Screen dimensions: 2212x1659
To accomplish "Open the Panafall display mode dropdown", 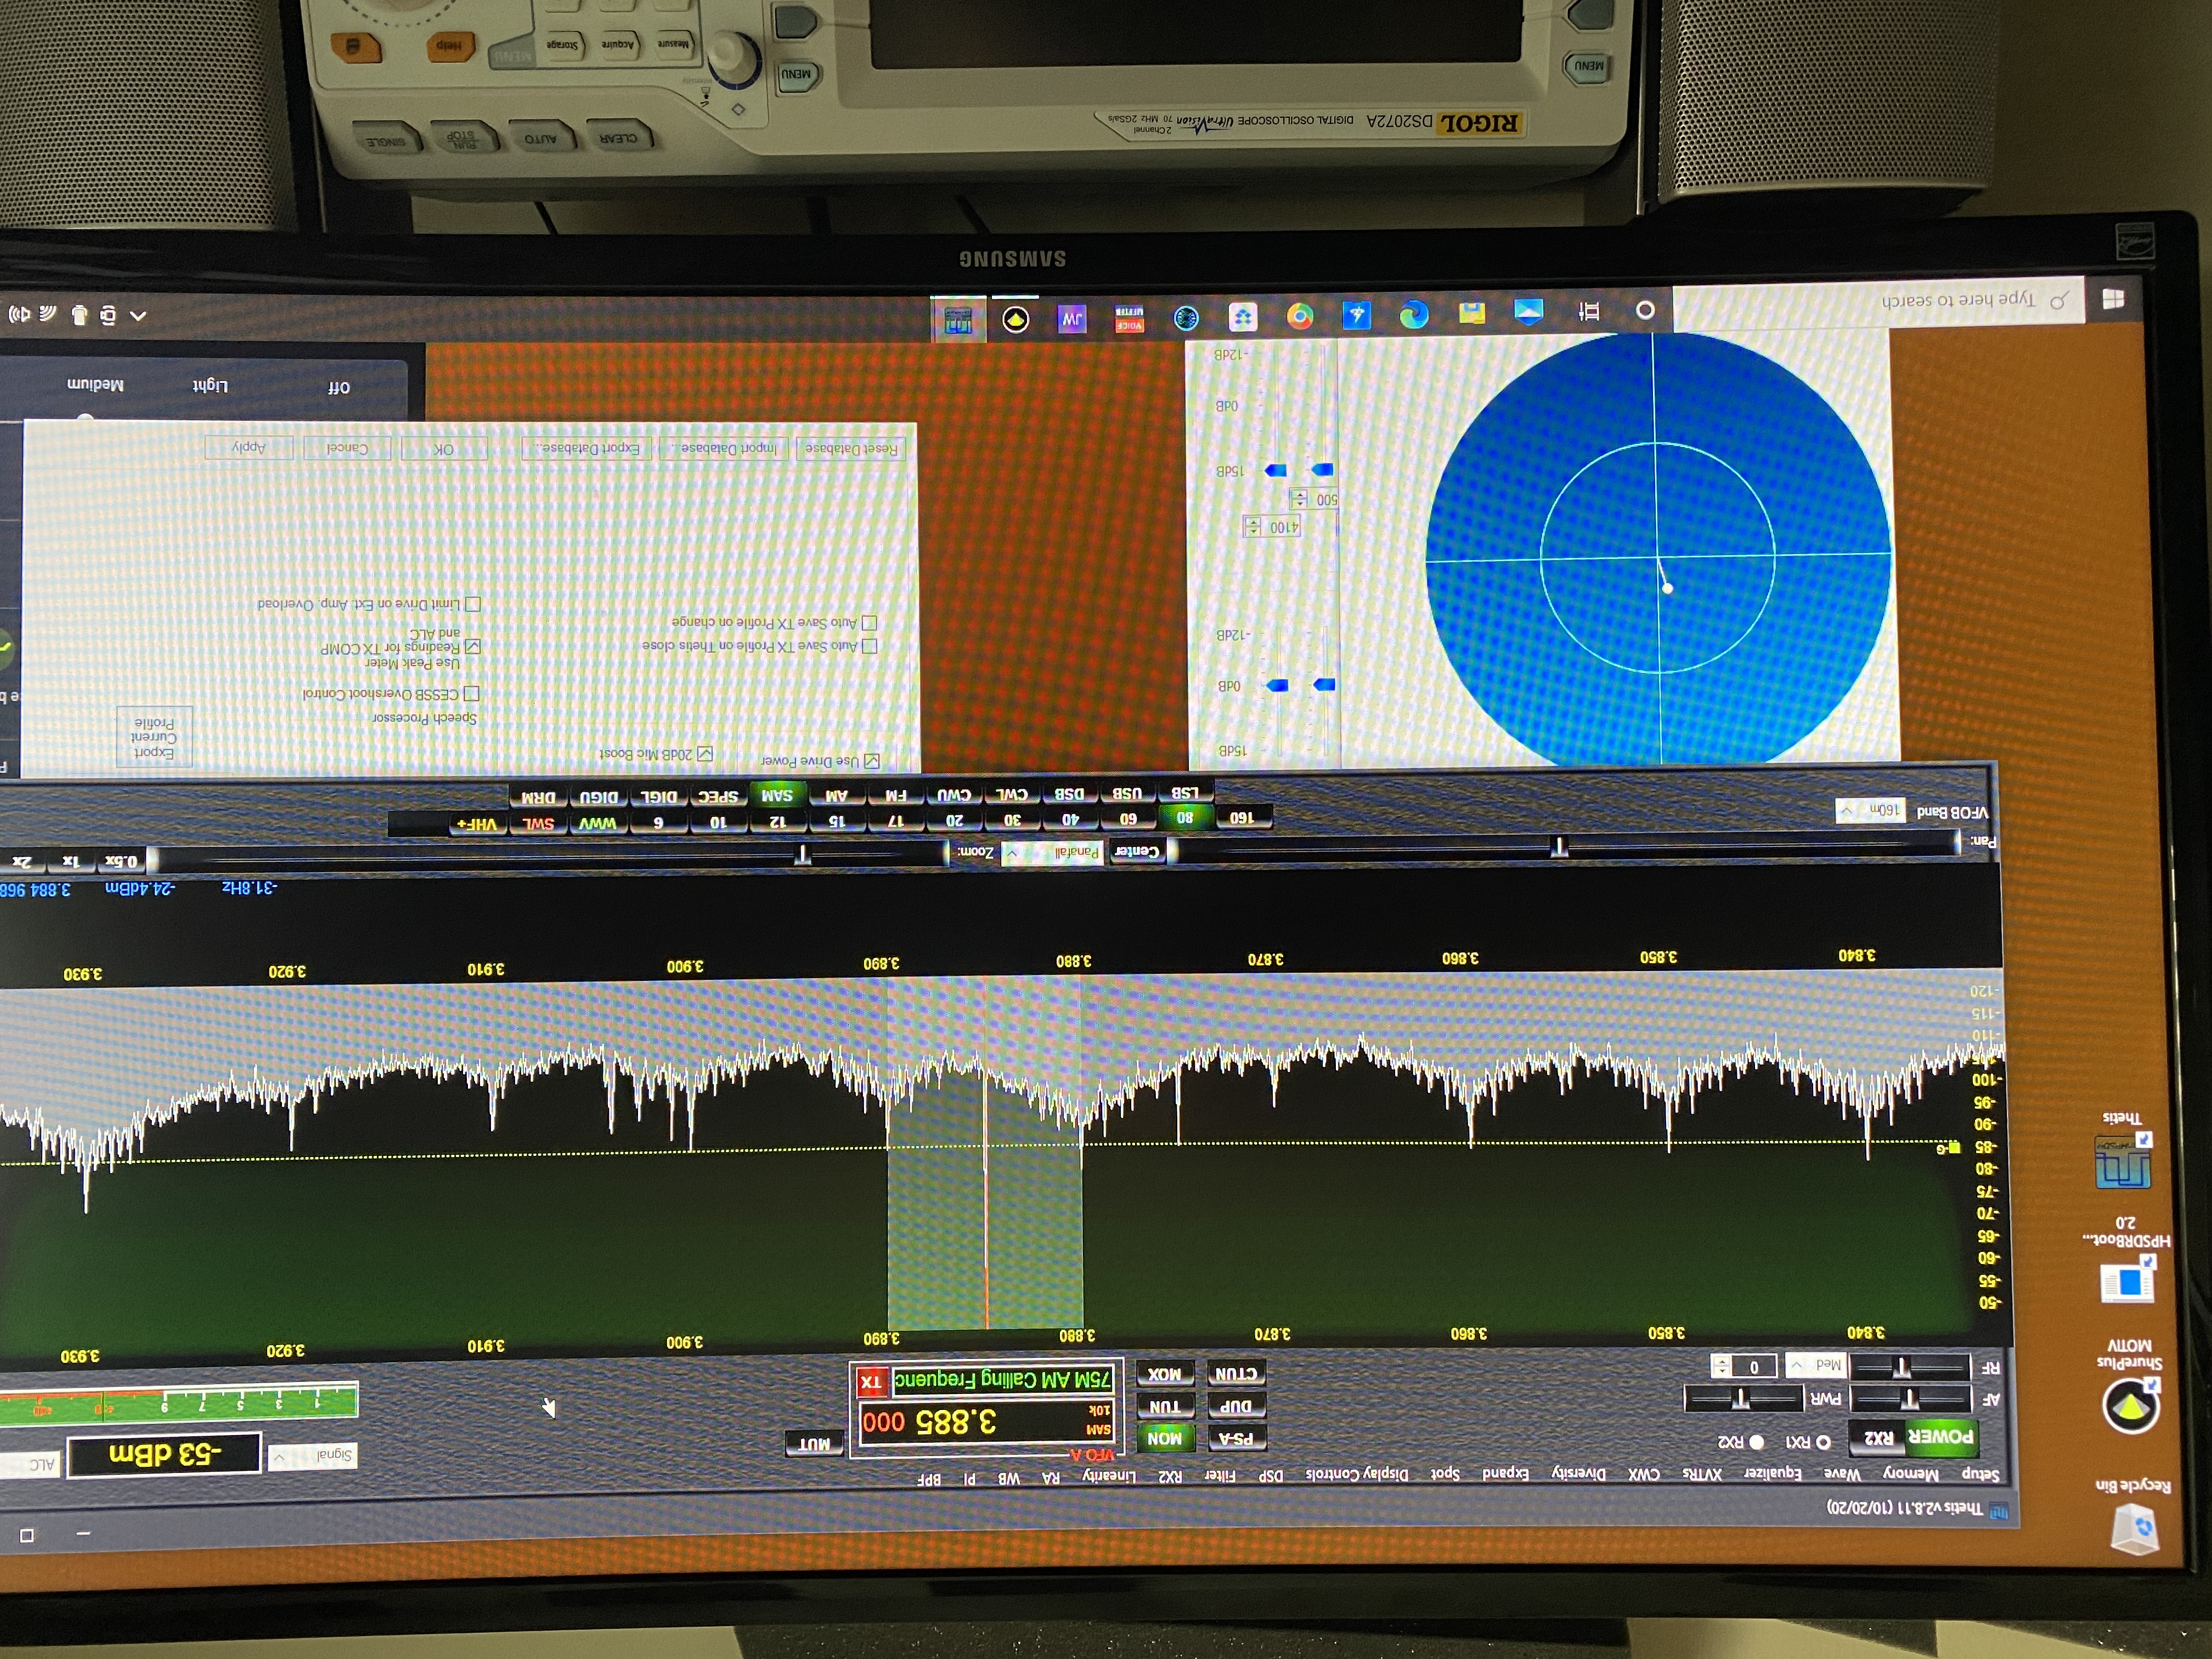I will pos(1052,853).
